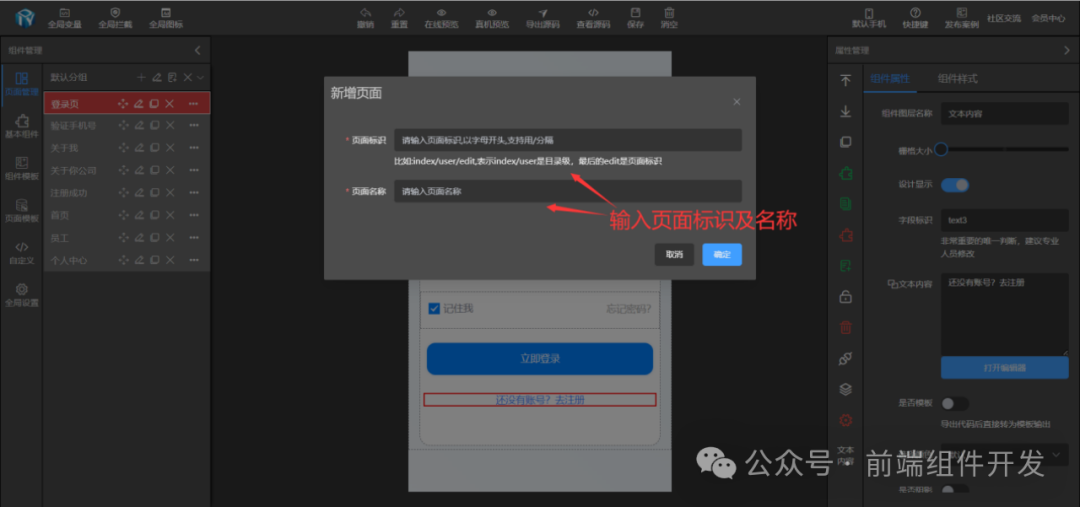Image resolution: width=1080 pixels, height=507 pixels.
Task: Collapse the 组件管理 panel
Action: [198, 50]
